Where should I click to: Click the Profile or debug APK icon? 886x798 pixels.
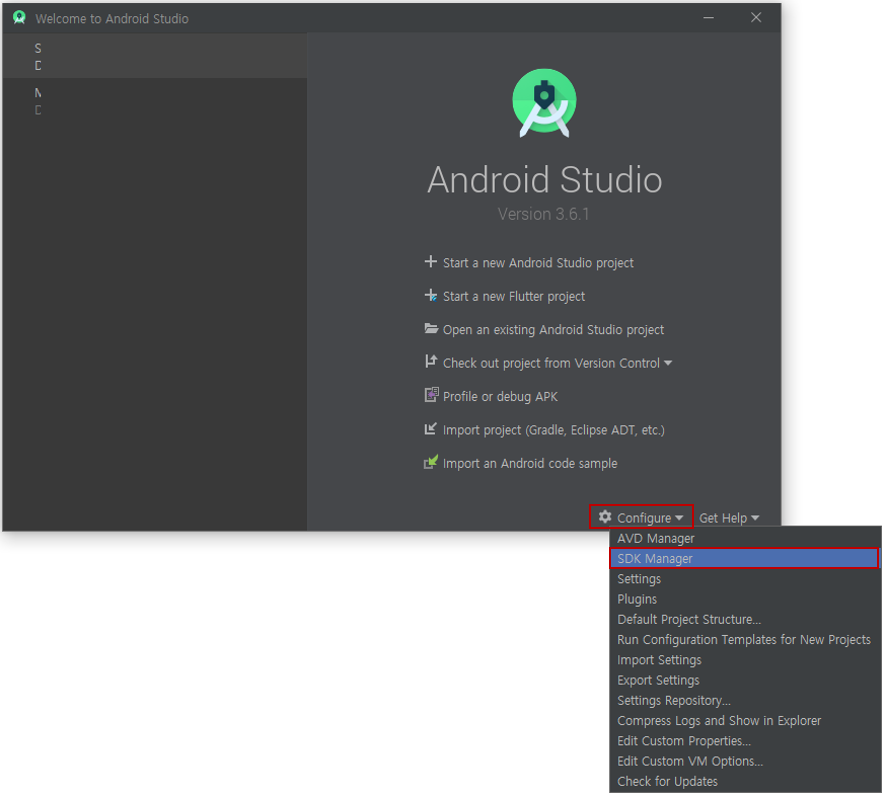431,395
